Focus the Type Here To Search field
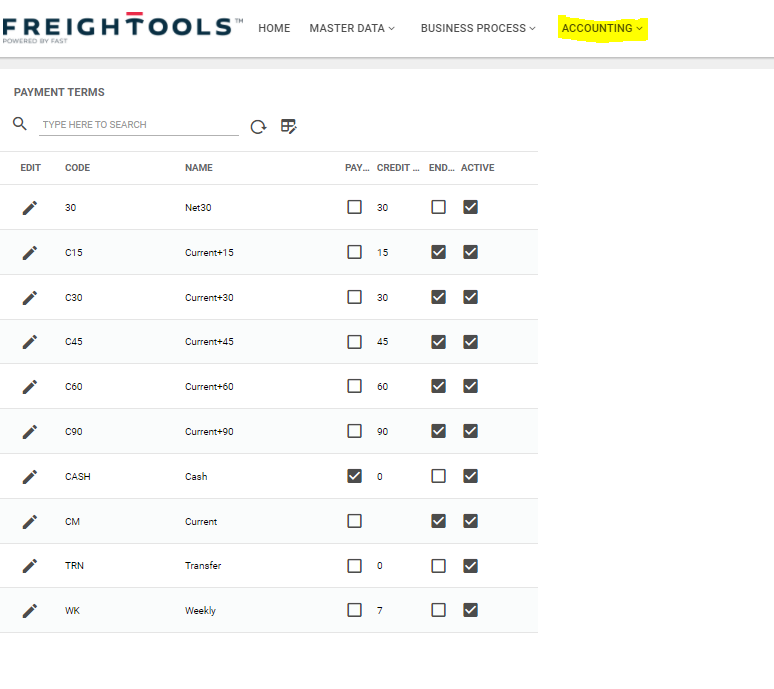 pos(138,125)
